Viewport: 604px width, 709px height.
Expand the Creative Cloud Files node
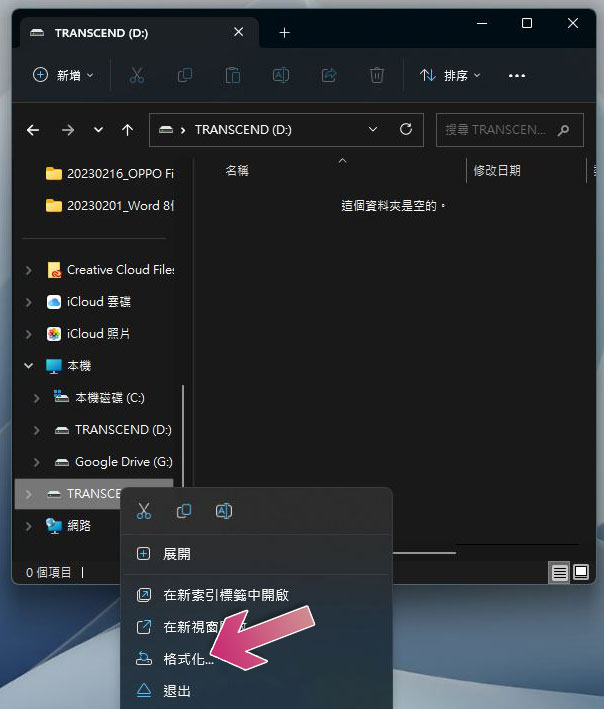[28, 270]
